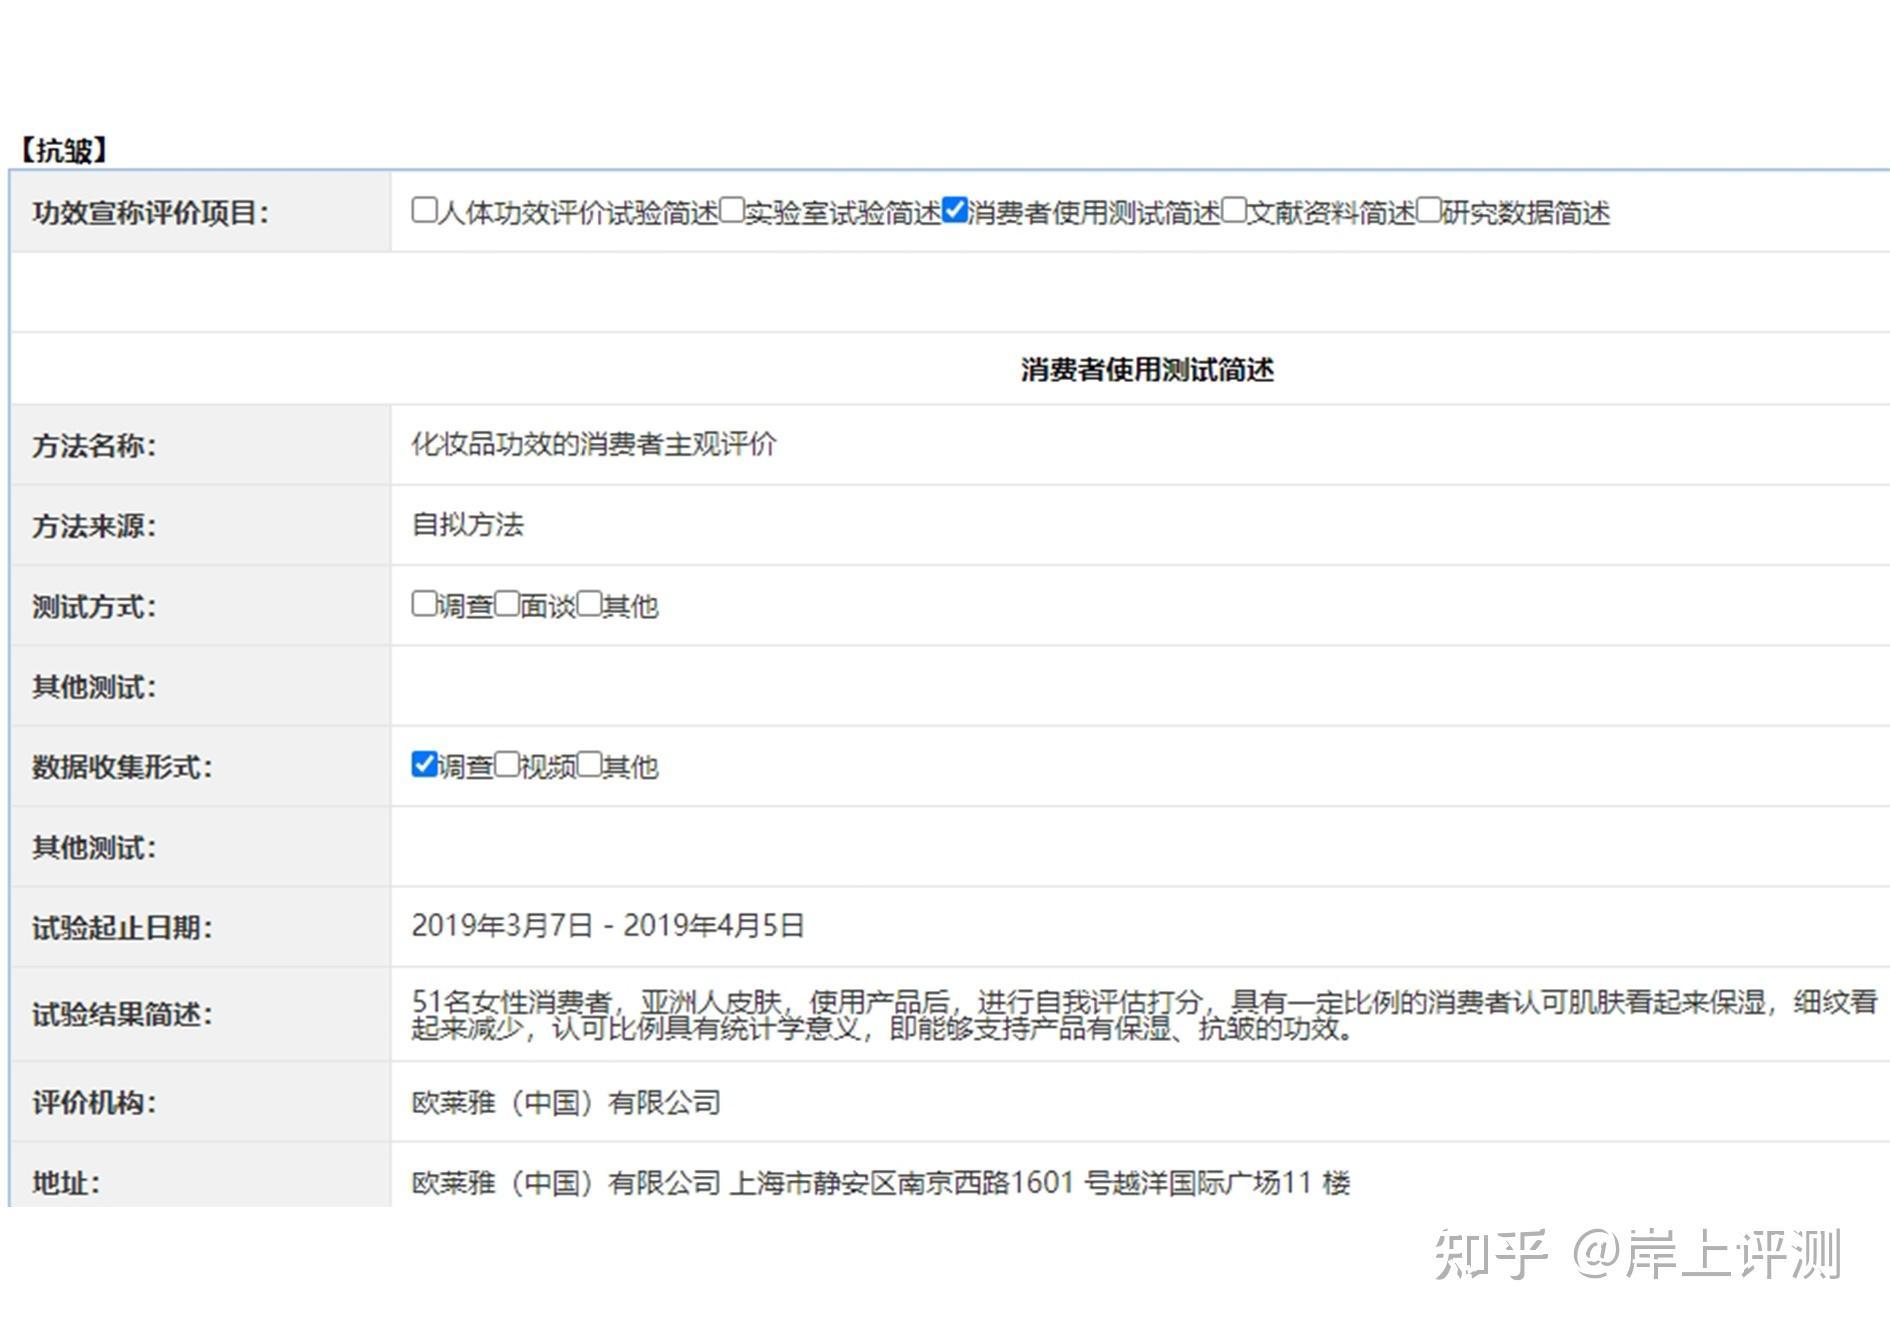Screen dimensions: 1890x1331
Task: Tick 调查 checkbox in 测试方式 row
Action: [x=424, y=604]
